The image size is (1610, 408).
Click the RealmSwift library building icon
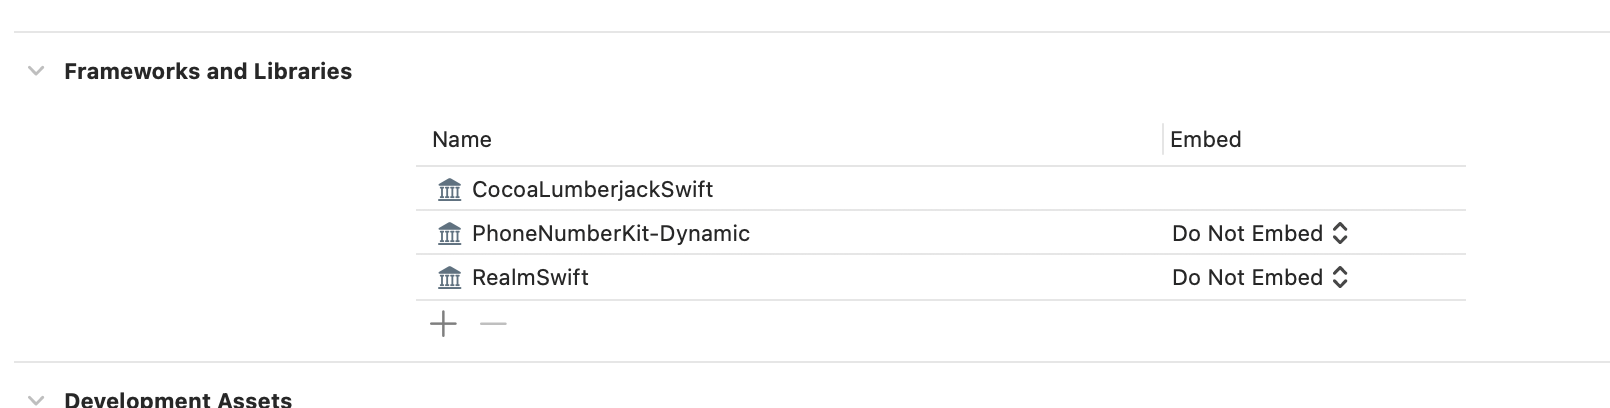(450, 277)
